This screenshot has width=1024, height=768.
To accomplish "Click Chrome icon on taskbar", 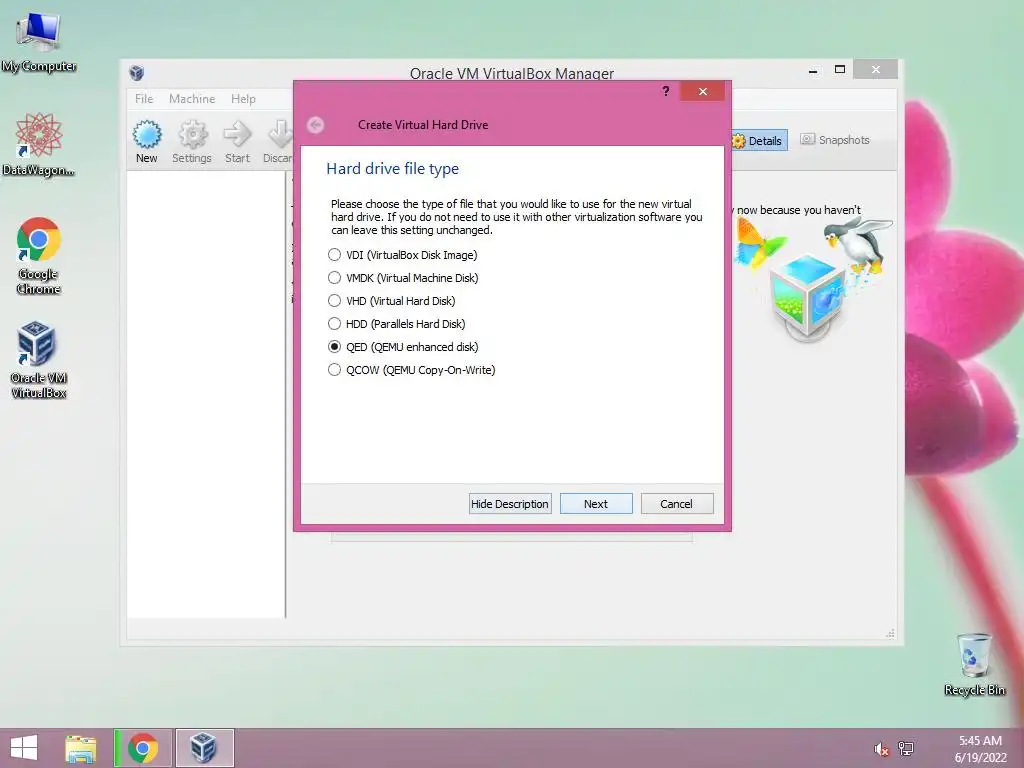I will pyautogui.click(x=143, y=748).
